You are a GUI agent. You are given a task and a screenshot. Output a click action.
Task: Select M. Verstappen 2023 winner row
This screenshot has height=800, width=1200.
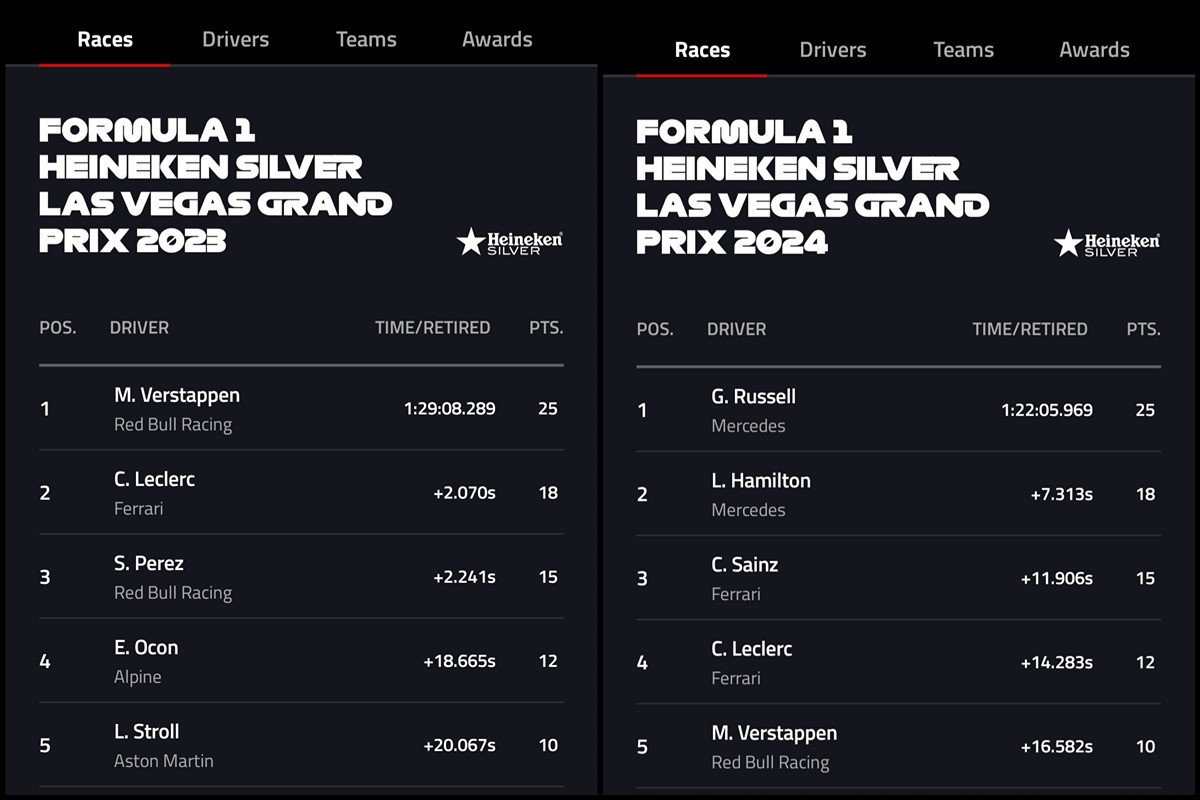click(300, 408)
